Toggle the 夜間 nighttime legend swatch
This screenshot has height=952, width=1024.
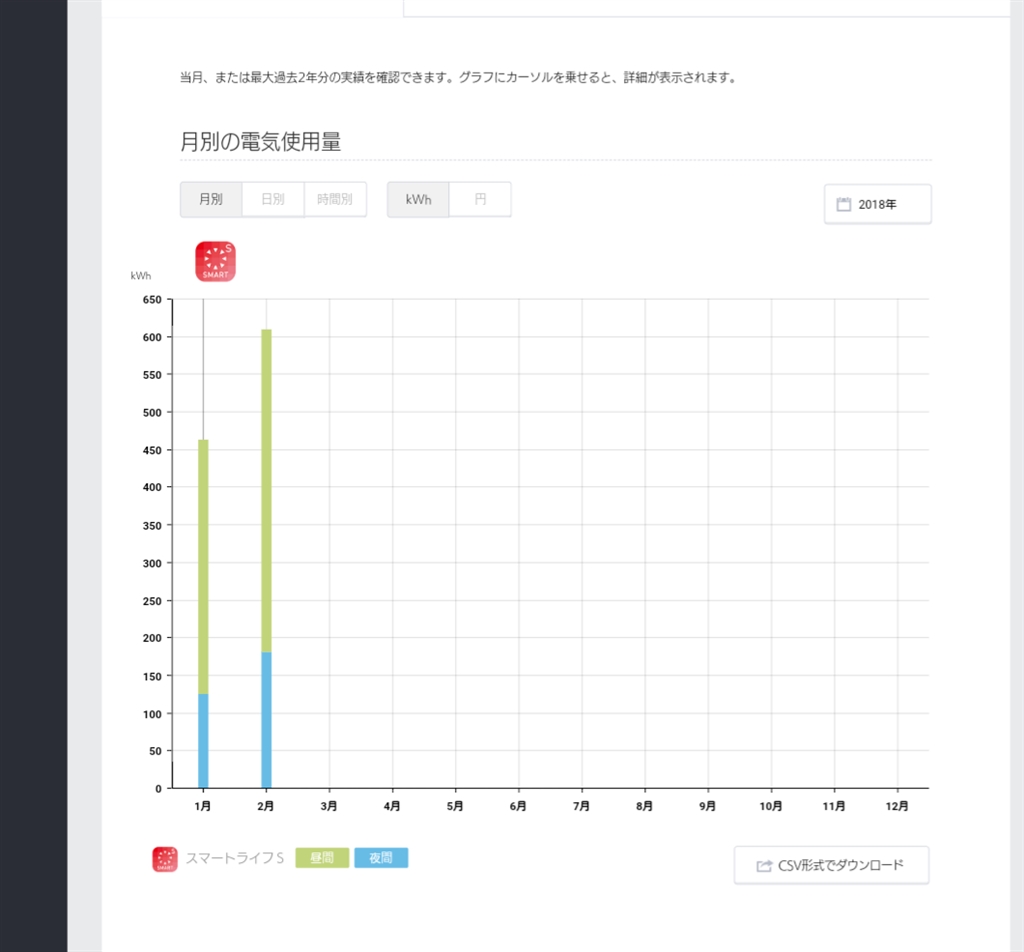point(381,858)
